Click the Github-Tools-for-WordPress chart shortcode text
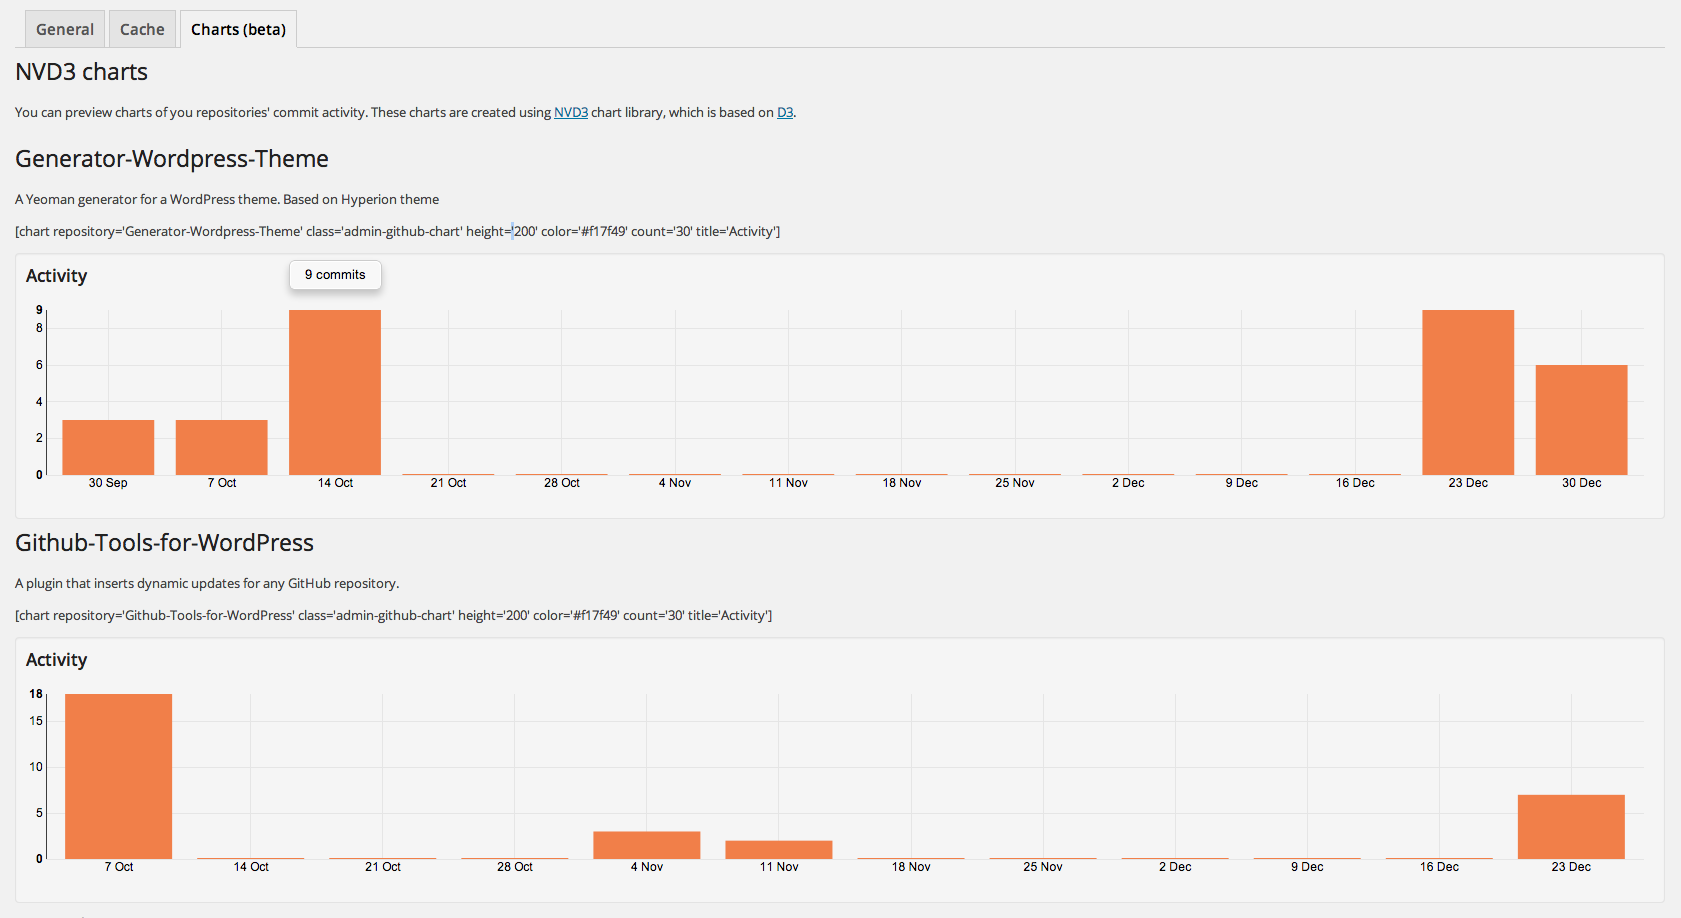The image size is (1681, 918). point(394,615)
